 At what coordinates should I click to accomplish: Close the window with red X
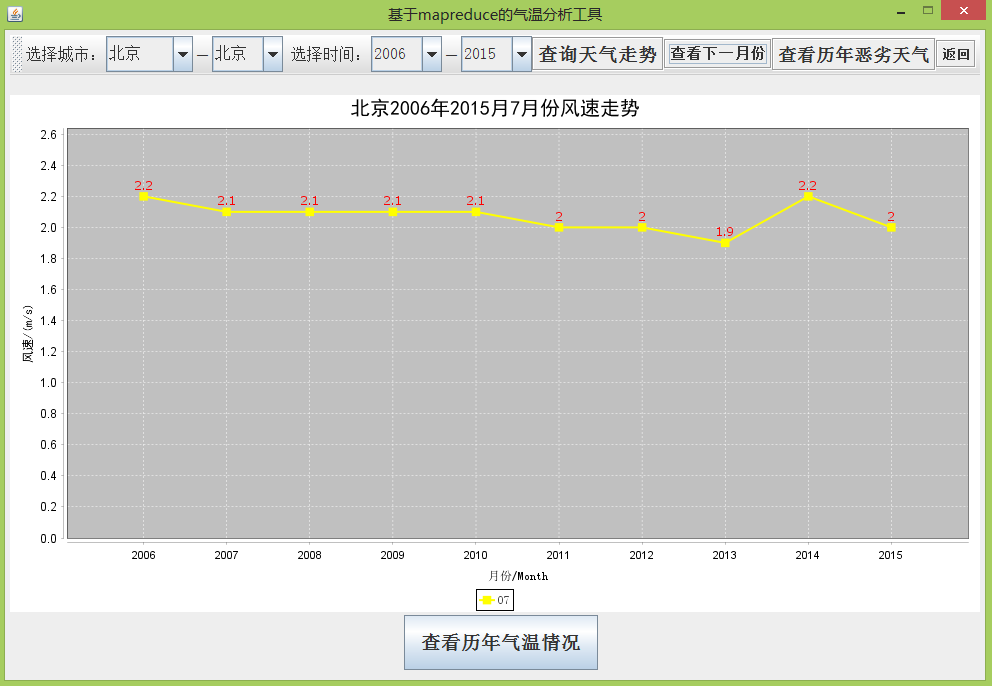tap(964, 10)
